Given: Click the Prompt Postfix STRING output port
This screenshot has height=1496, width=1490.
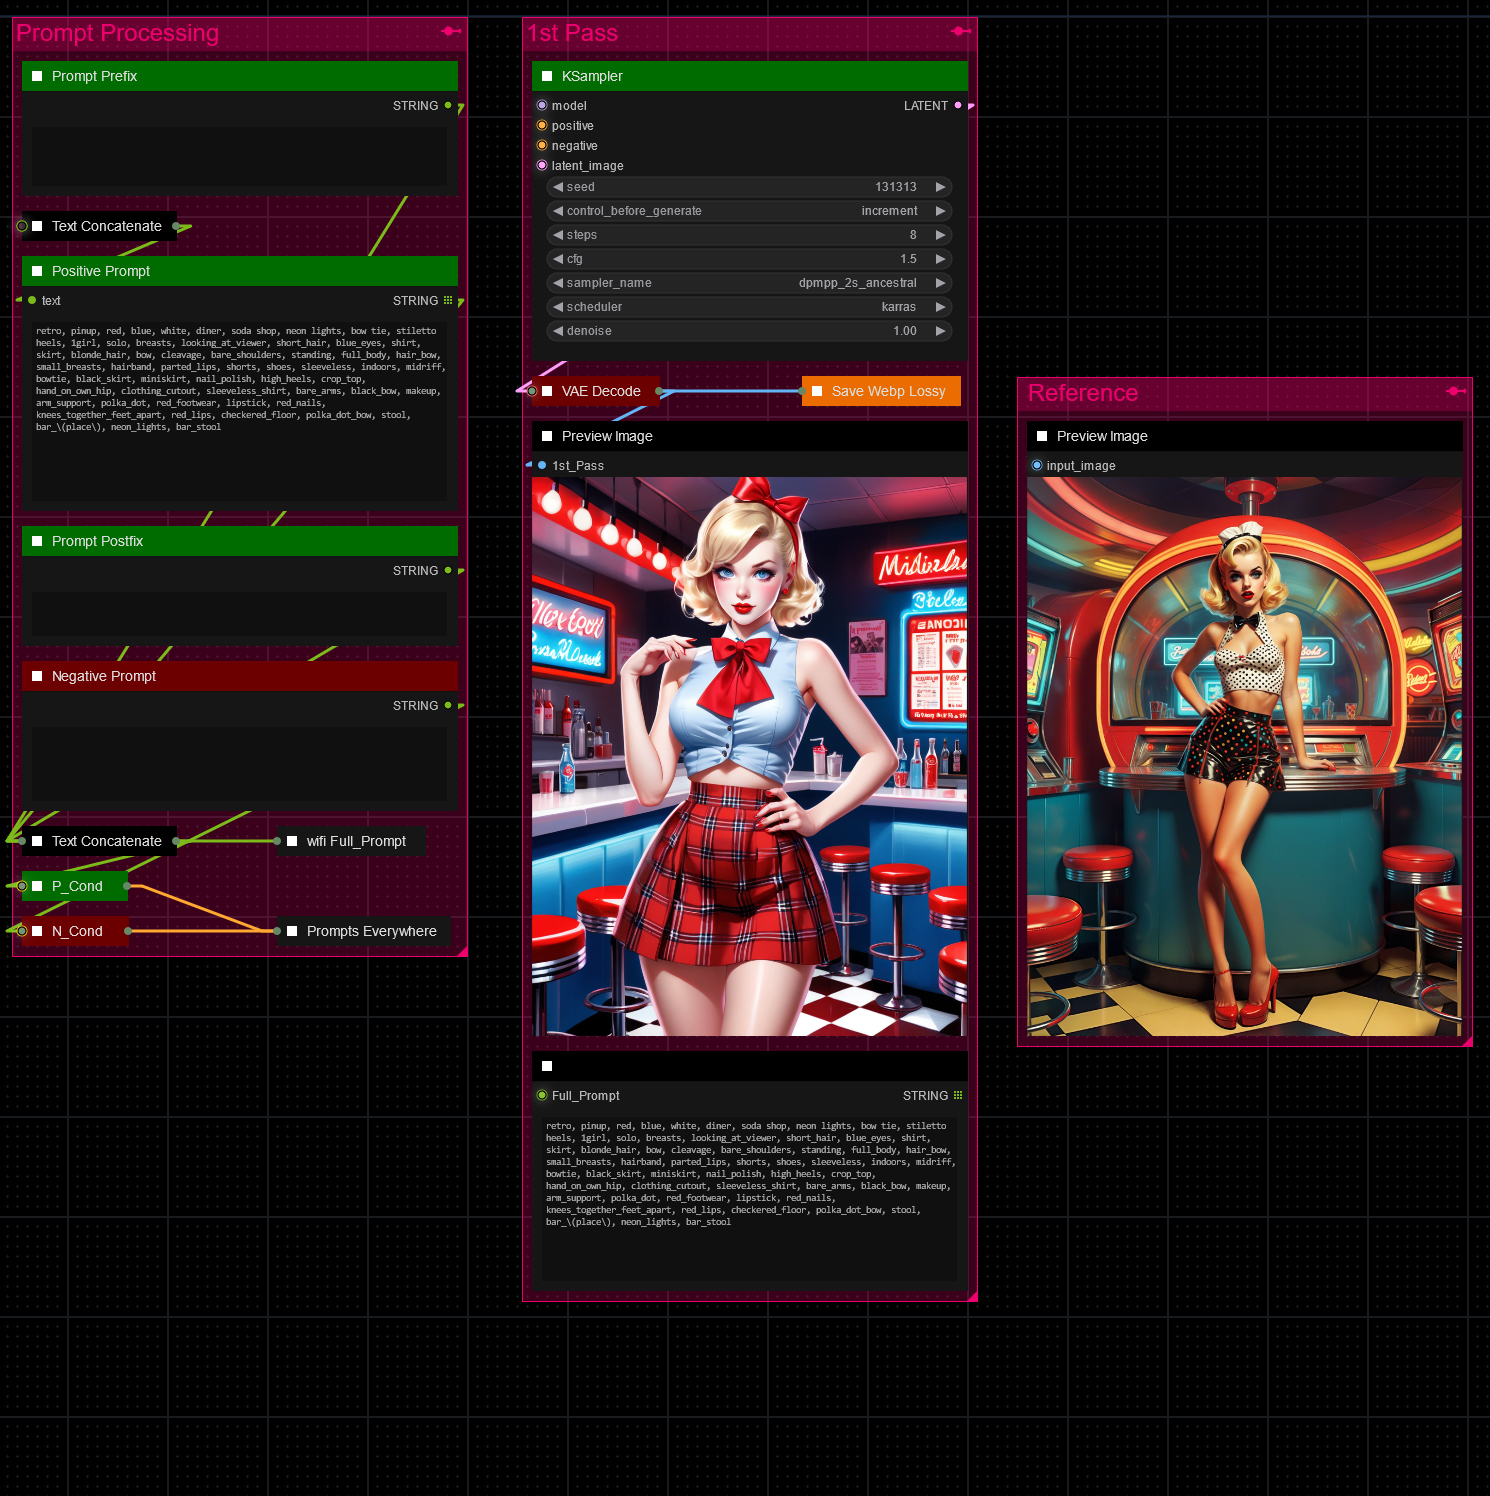Looking at the screenshot, I should [x=448, y=570].
